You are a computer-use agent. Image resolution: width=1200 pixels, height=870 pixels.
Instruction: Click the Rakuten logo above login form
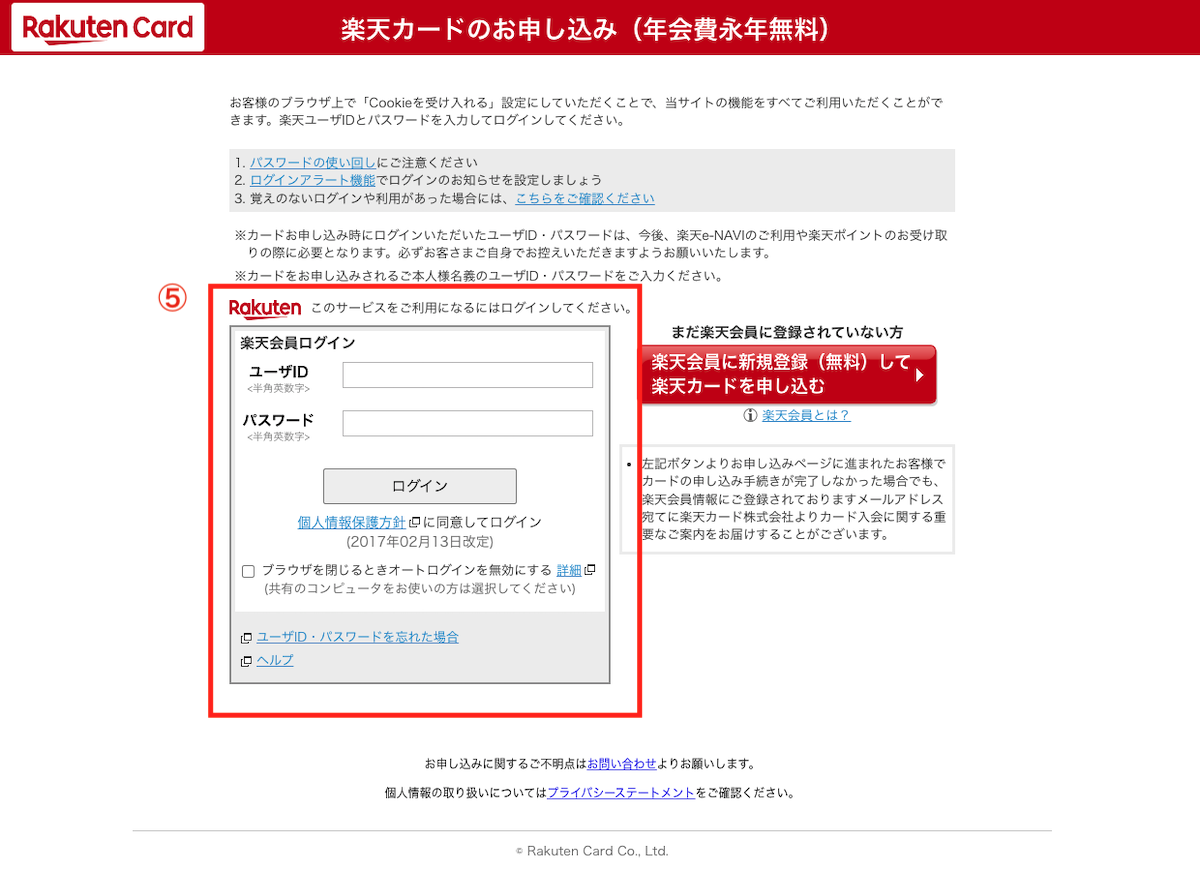[x=265, y=308]
